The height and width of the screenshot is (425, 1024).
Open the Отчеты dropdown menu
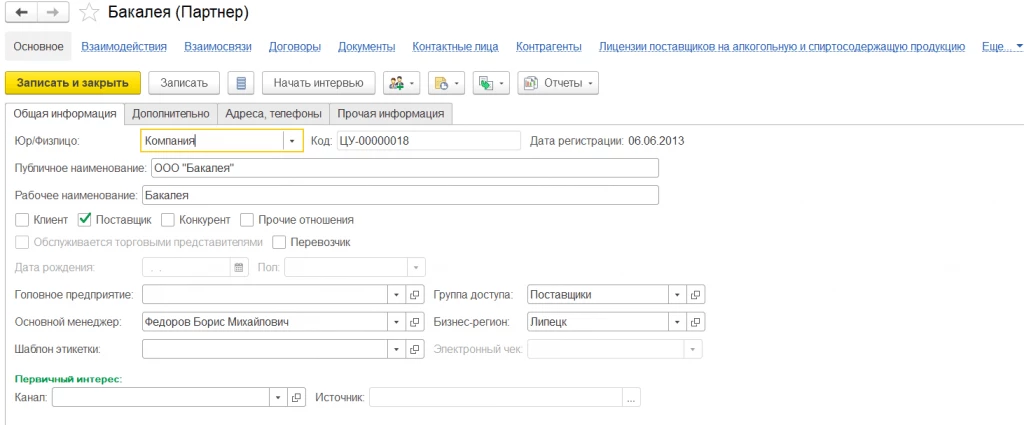(x=558, y=83)
